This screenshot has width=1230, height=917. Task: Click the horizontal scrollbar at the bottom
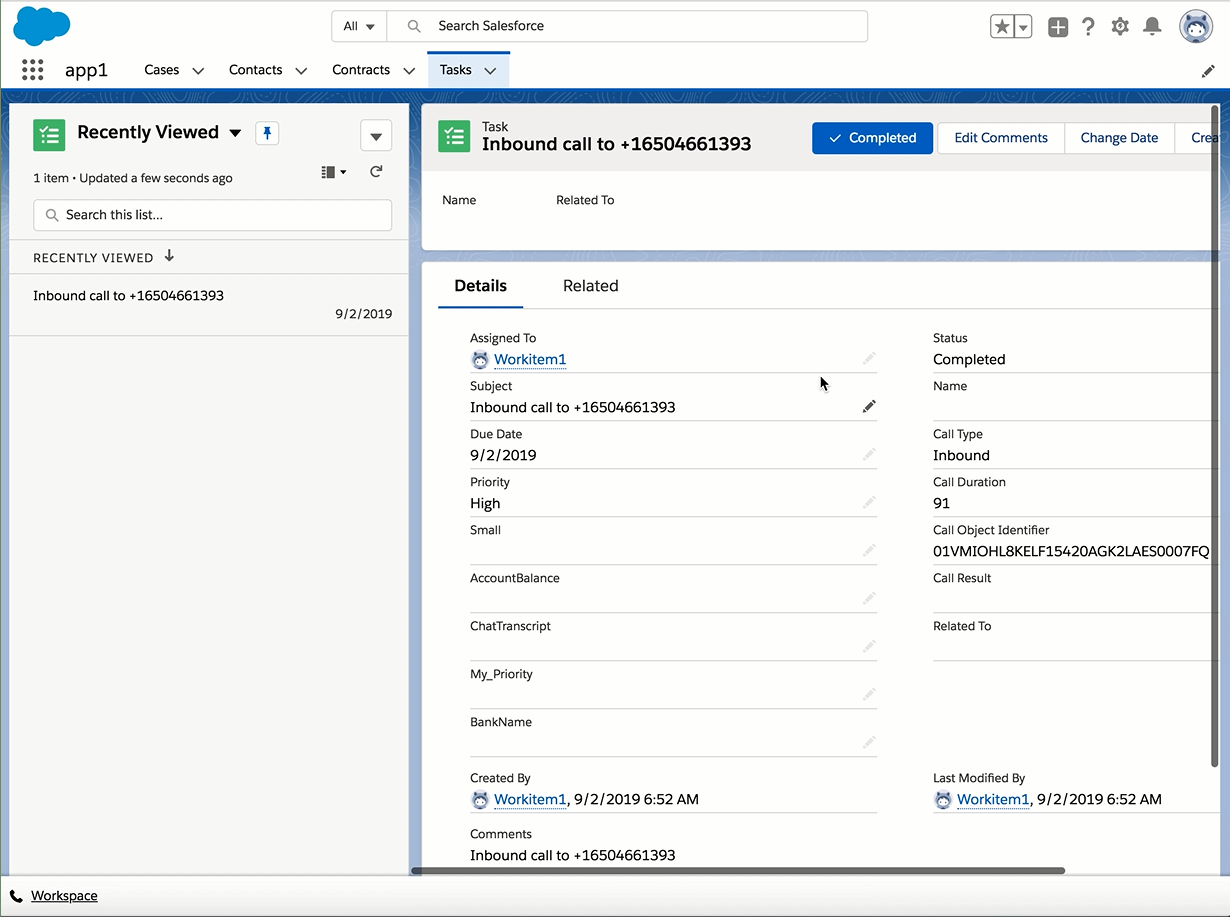[x=738, y=871]
